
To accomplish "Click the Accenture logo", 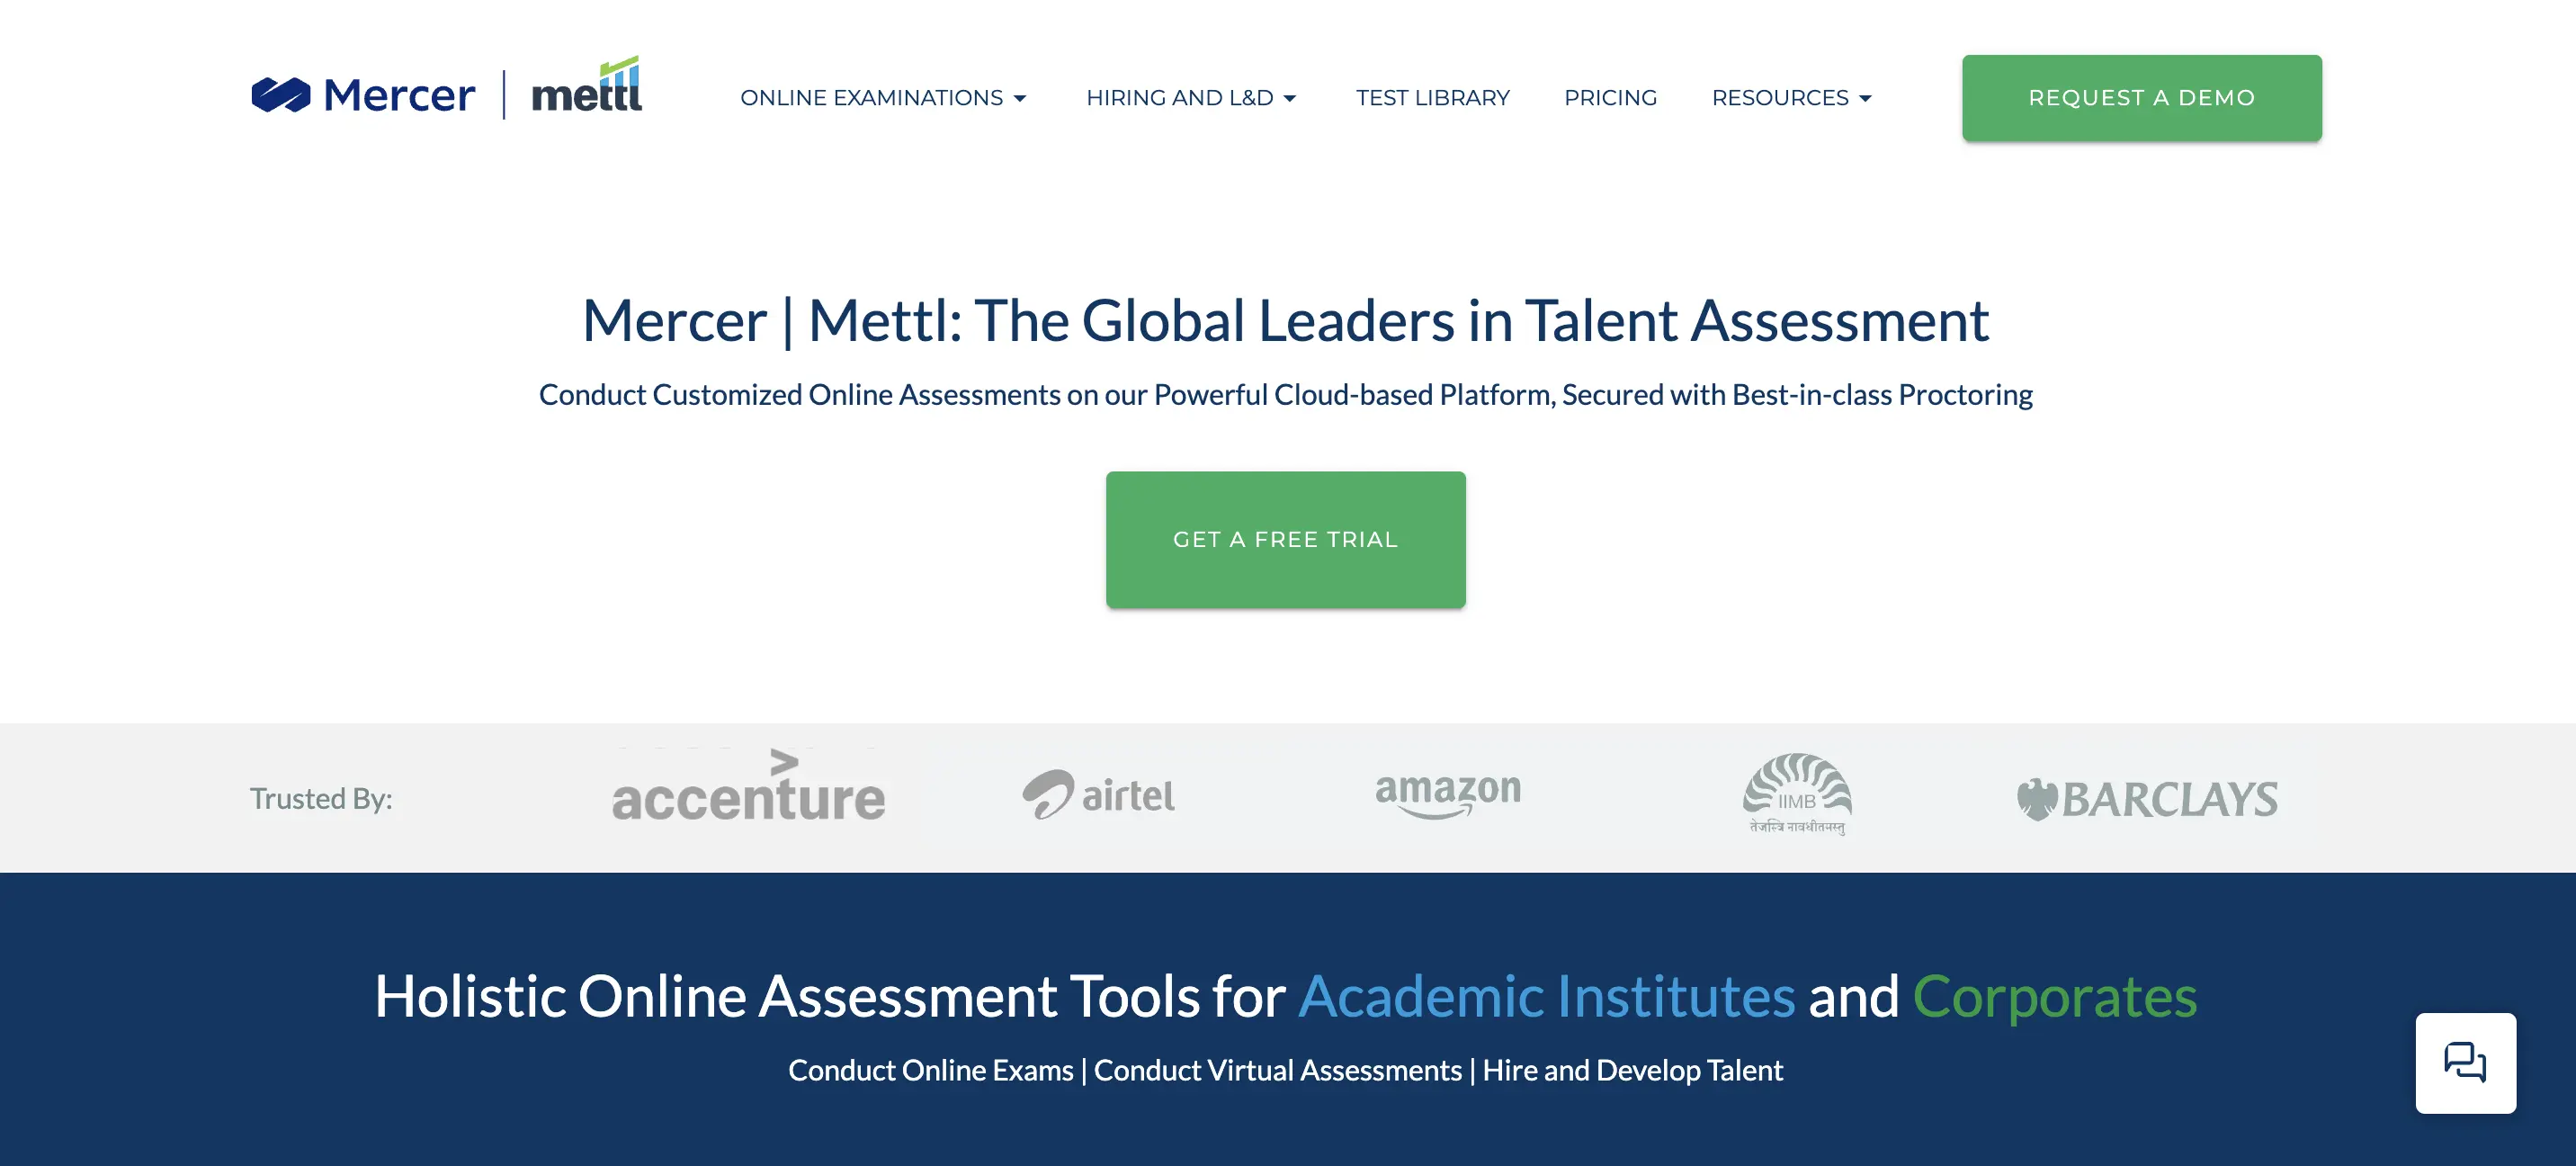I will [748, 786].
